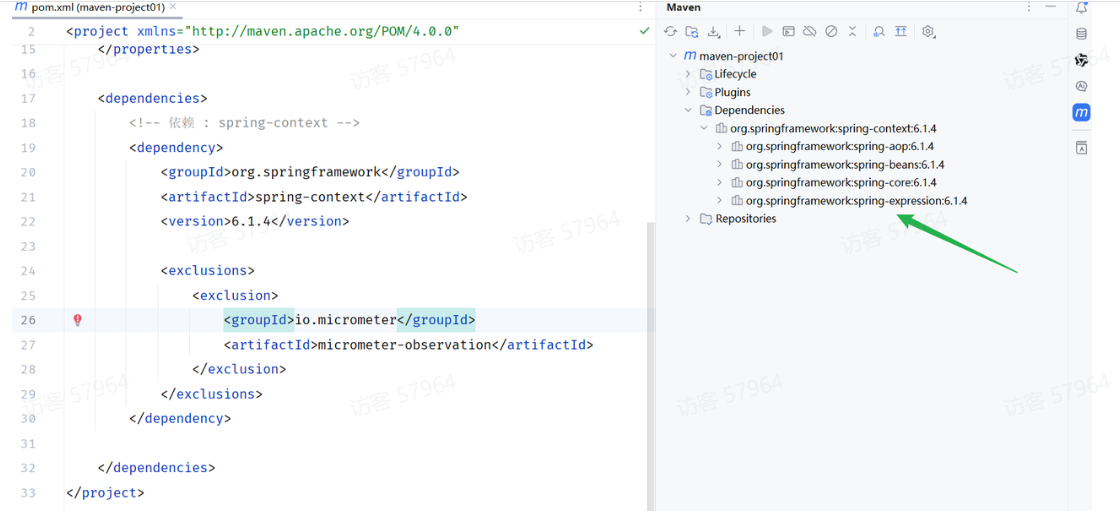Open Notifications bell in right stripe
Image resolution: width=1120 pixels, height=525 pixels.
coord(1081,8)
